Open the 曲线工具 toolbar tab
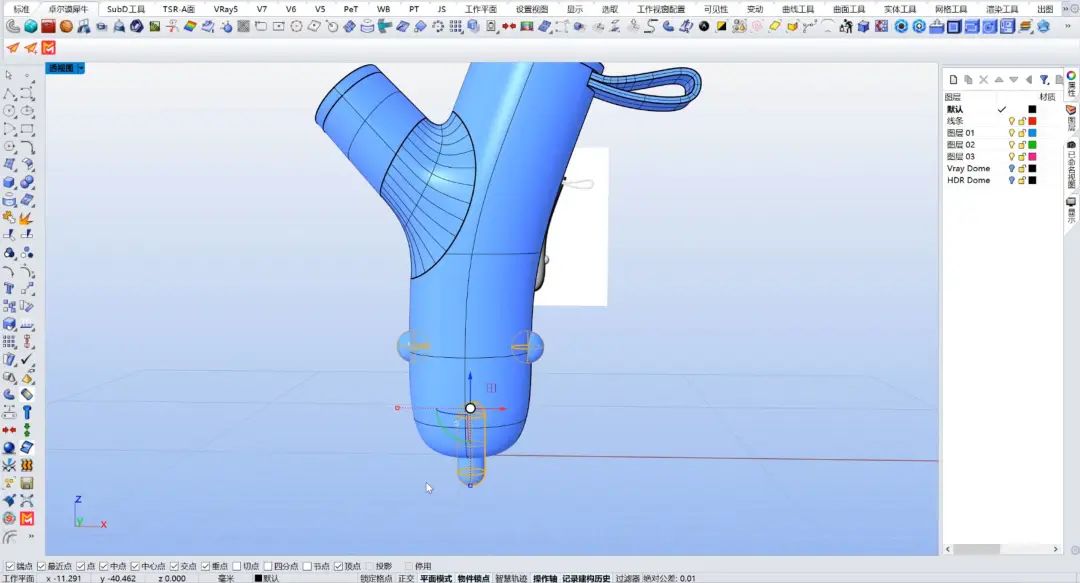 point(797,9)
